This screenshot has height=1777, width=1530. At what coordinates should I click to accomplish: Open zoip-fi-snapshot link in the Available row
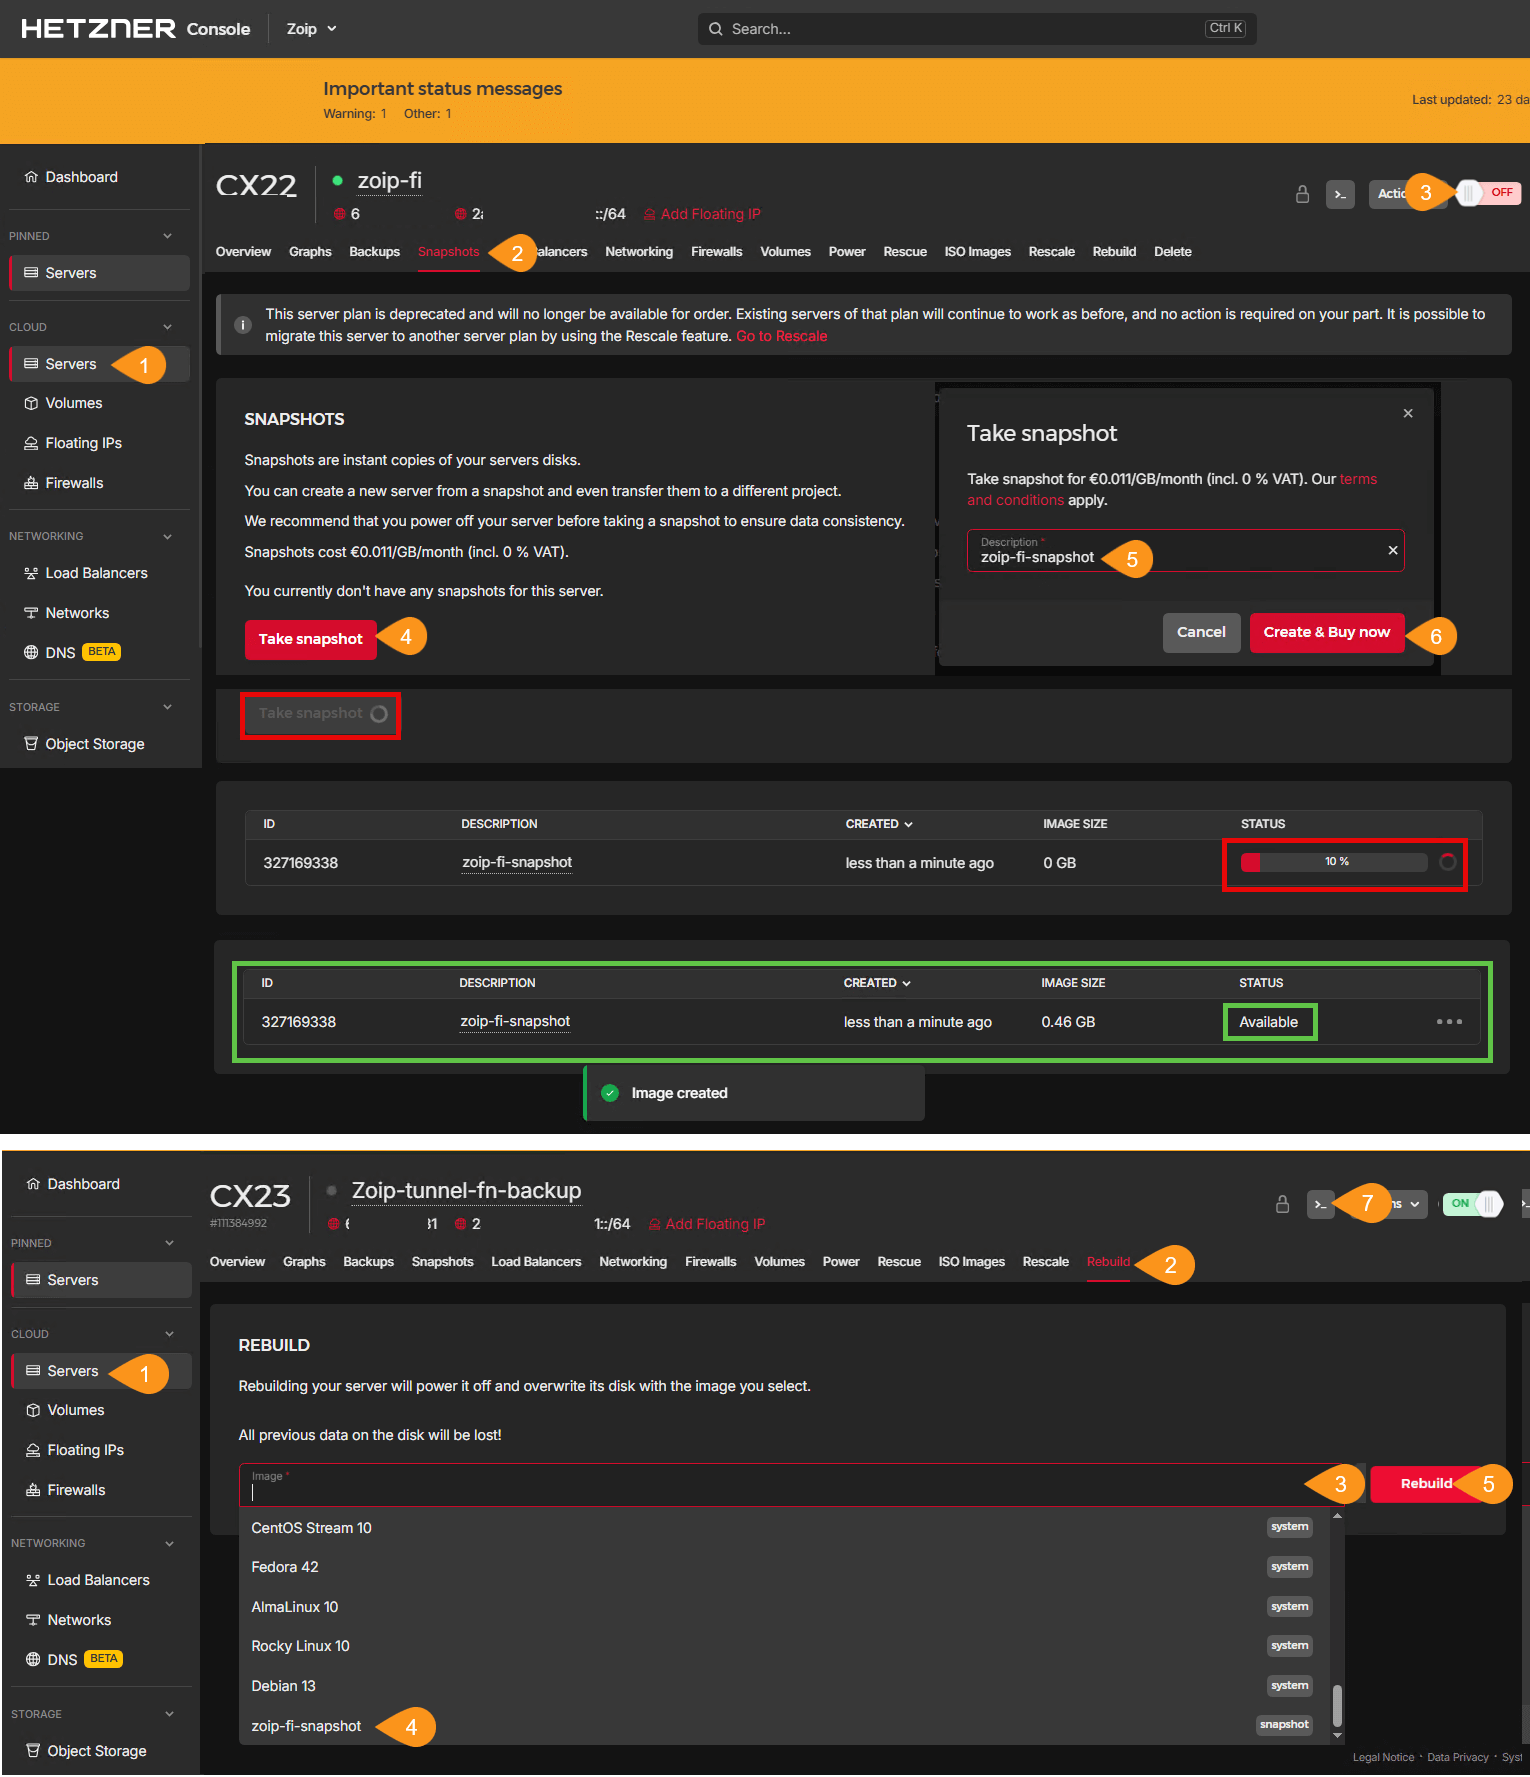tap(515, 1021)
